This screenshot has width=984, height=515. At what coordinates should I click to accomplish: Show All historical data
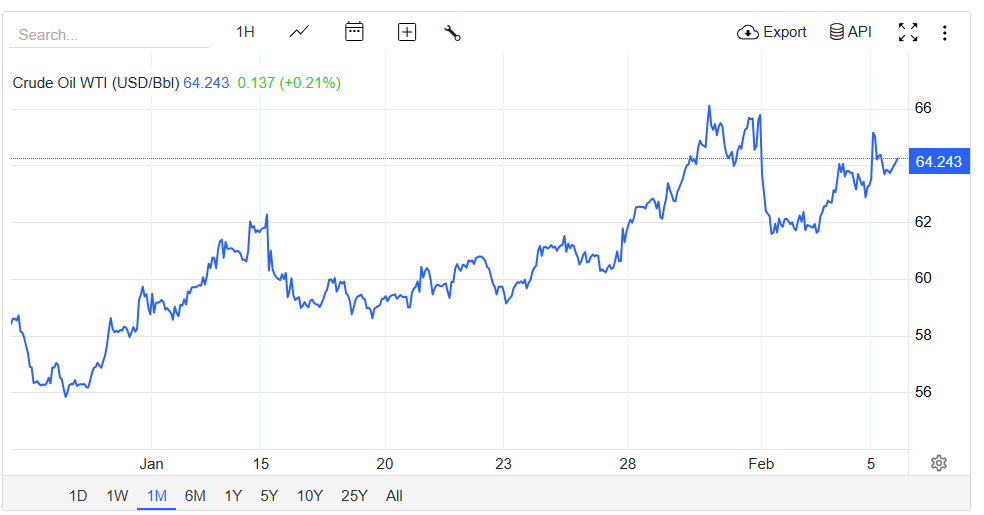(394, 496)
